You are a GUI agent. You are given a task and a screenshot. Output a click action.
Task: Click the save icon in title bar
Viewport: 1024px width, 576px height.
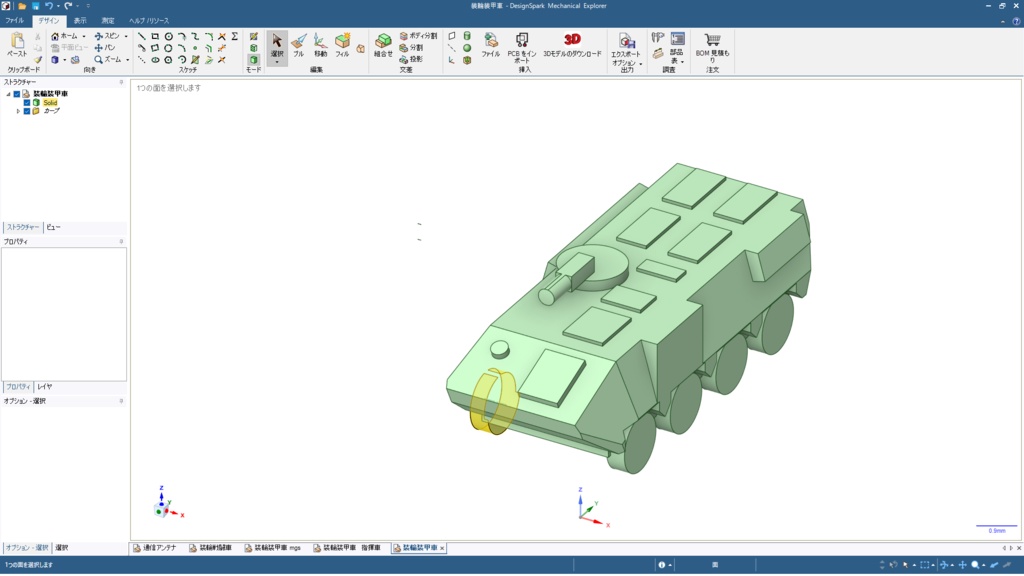coord(35,6)
